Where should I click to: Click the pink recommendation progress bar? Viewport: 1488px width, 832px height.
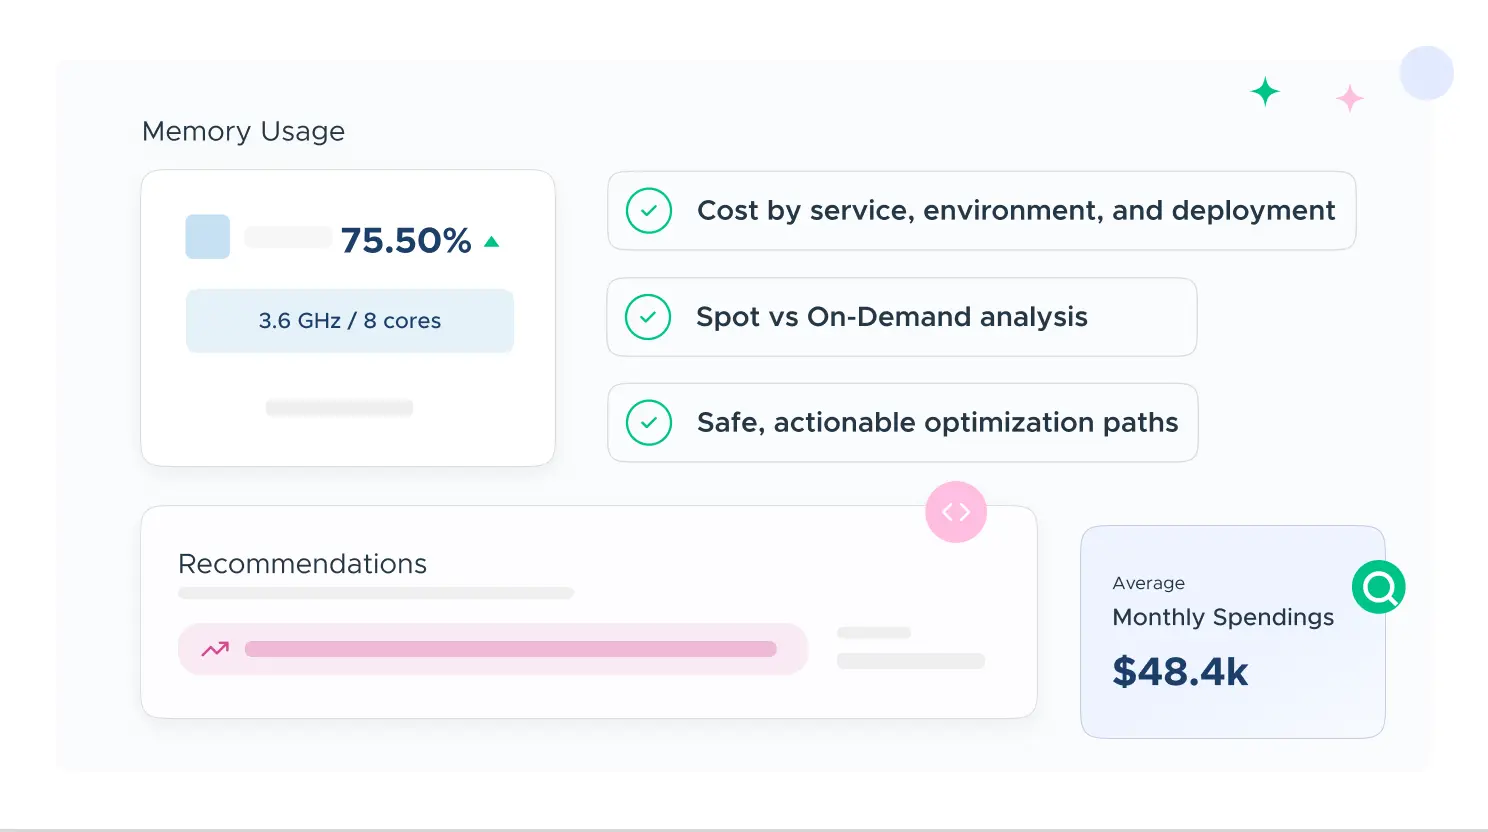510,649
